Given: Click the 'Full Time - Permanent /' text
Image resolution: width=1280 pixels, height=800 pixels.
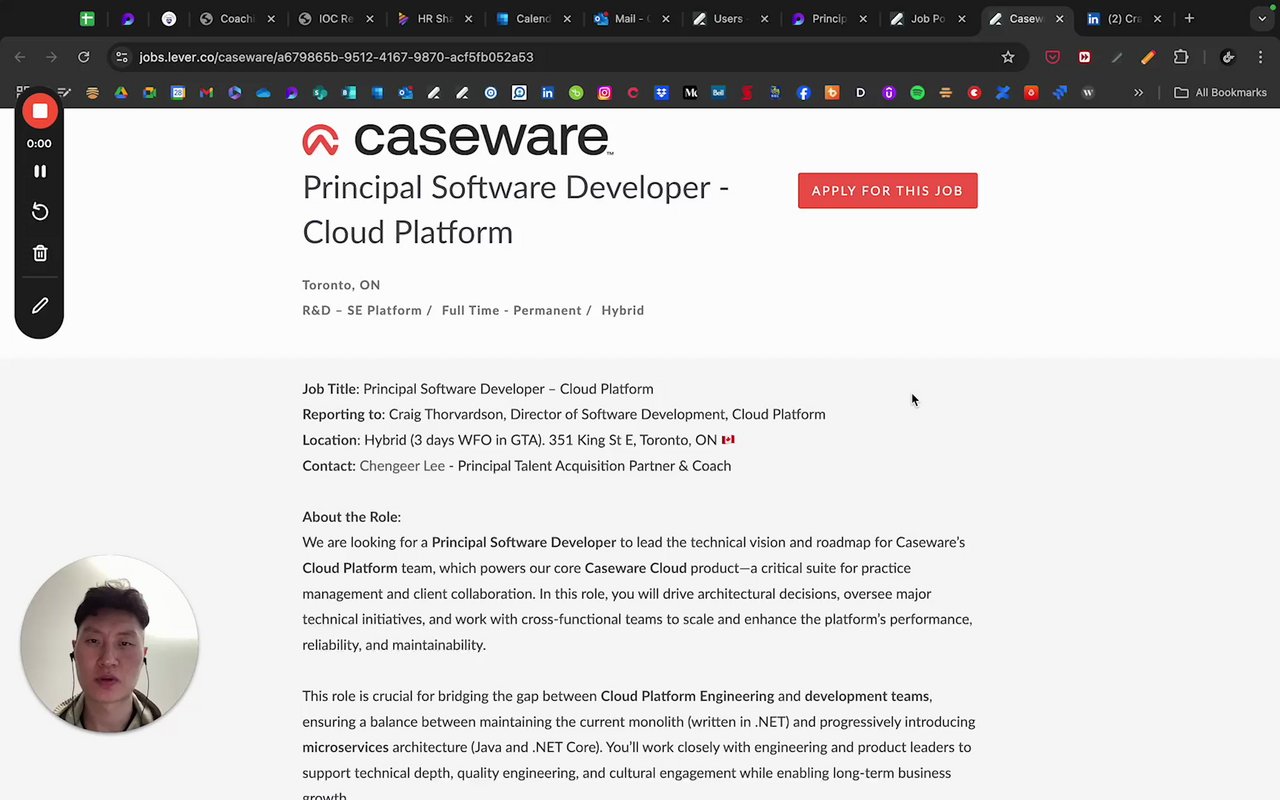Looking at the screenshot, I should click(517, 310).
